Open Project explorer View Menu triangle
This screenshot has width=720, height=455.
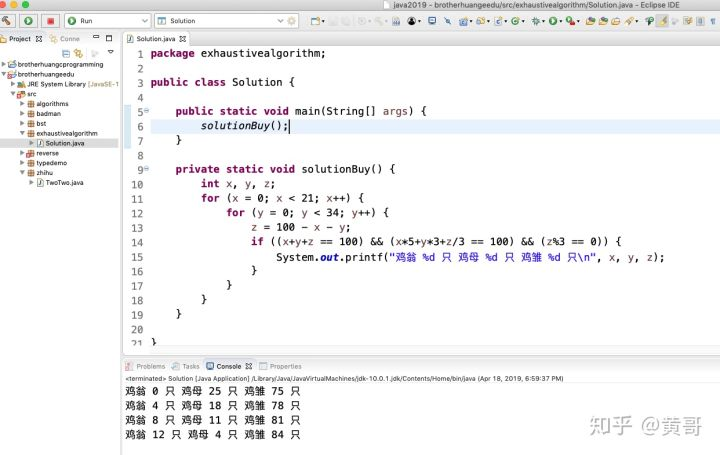[111, 52]
